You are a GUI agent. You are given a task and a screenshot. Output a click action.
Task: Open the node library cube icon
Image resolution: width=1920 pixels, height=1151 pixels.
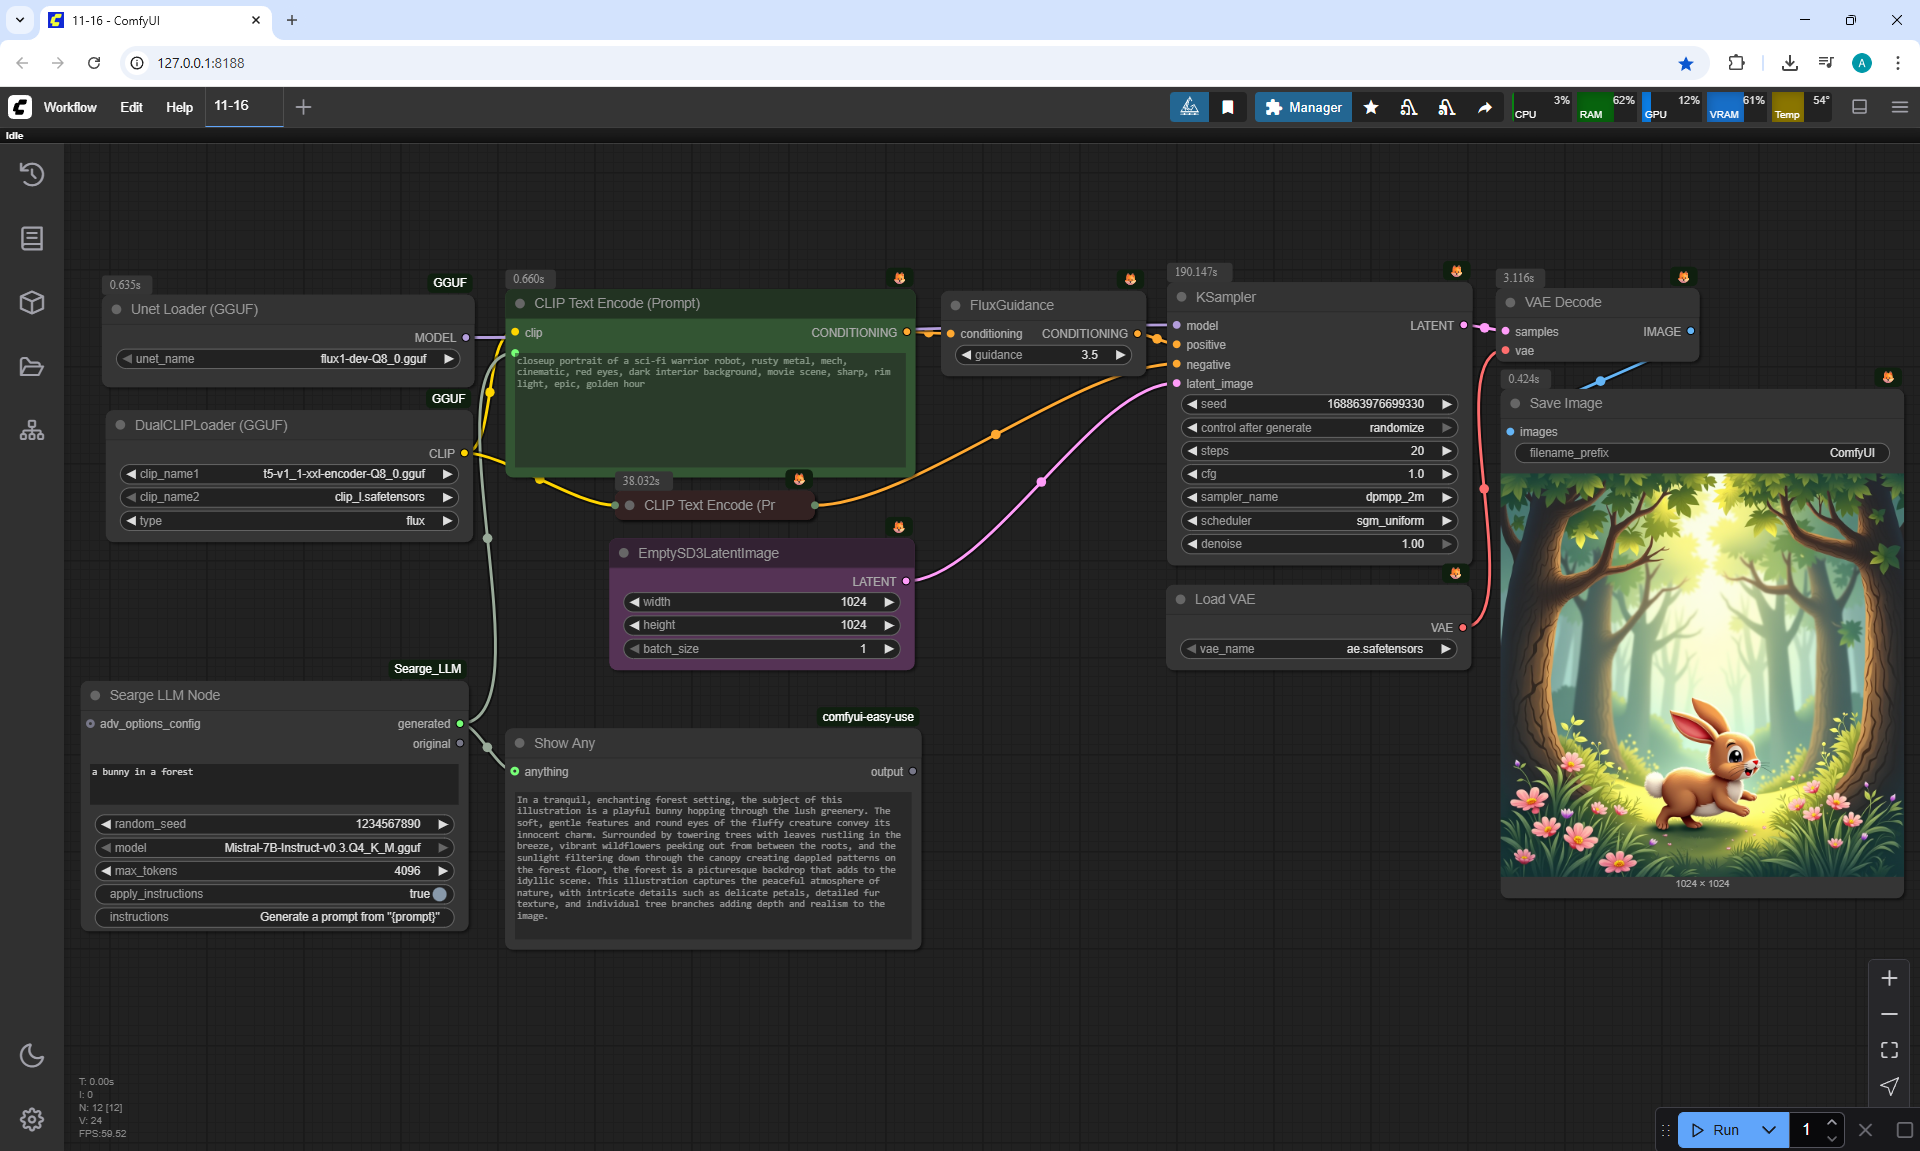click(32, 302)
